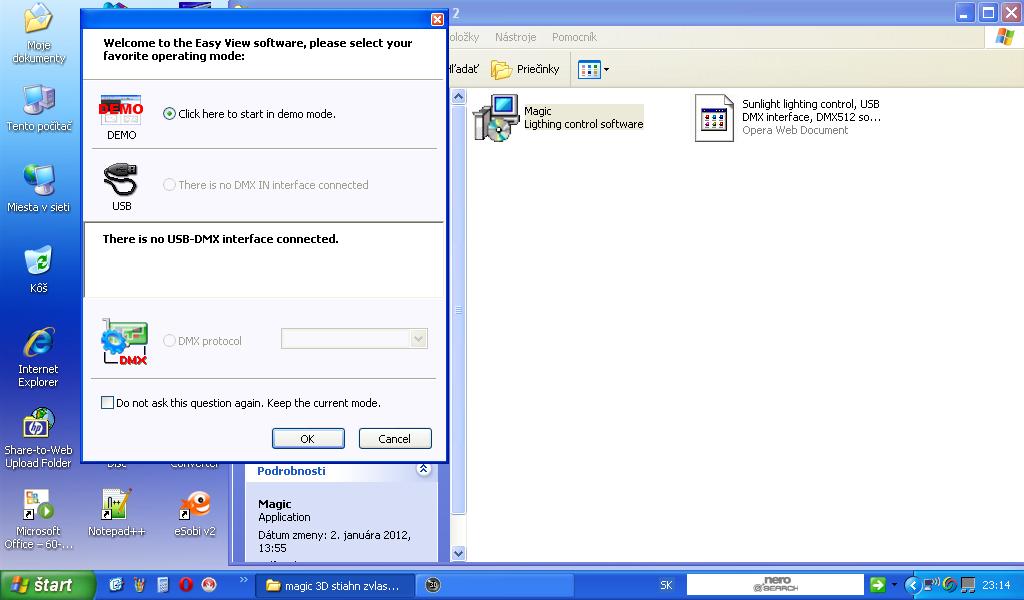Click the USB interface icon
This screenshot has height=600, width=1024.
click(x=121, y=181)
